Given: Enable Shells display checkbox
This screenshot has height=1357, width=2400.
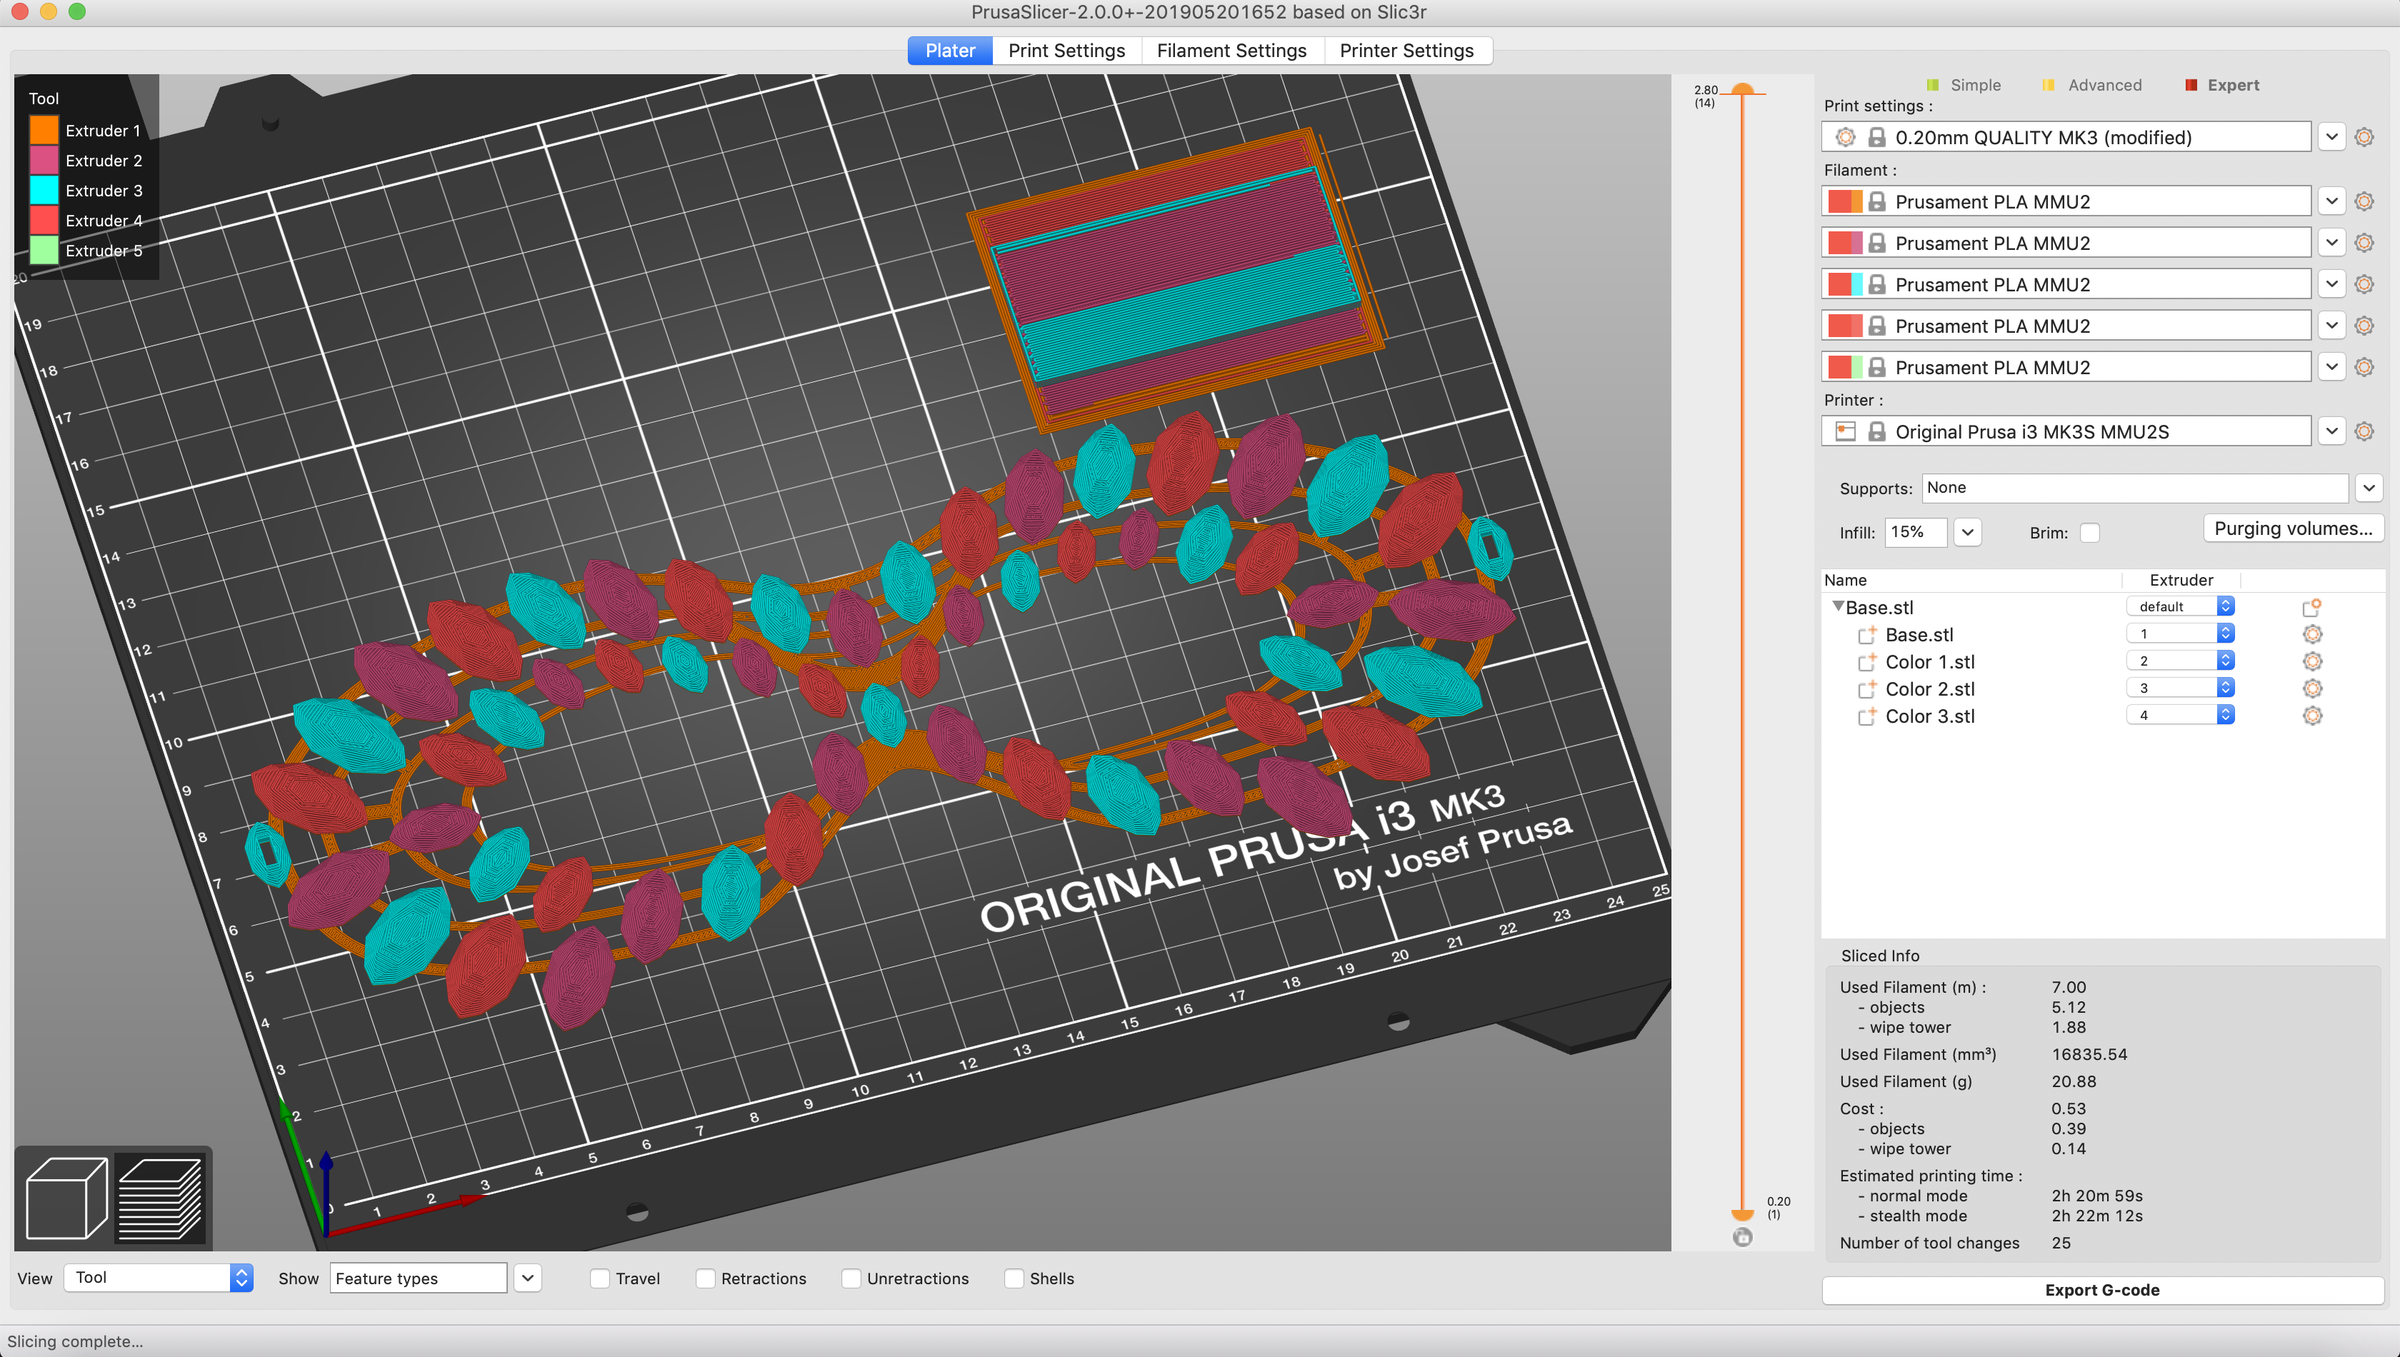Looking at the screenshot, I should (1014, 1279).
